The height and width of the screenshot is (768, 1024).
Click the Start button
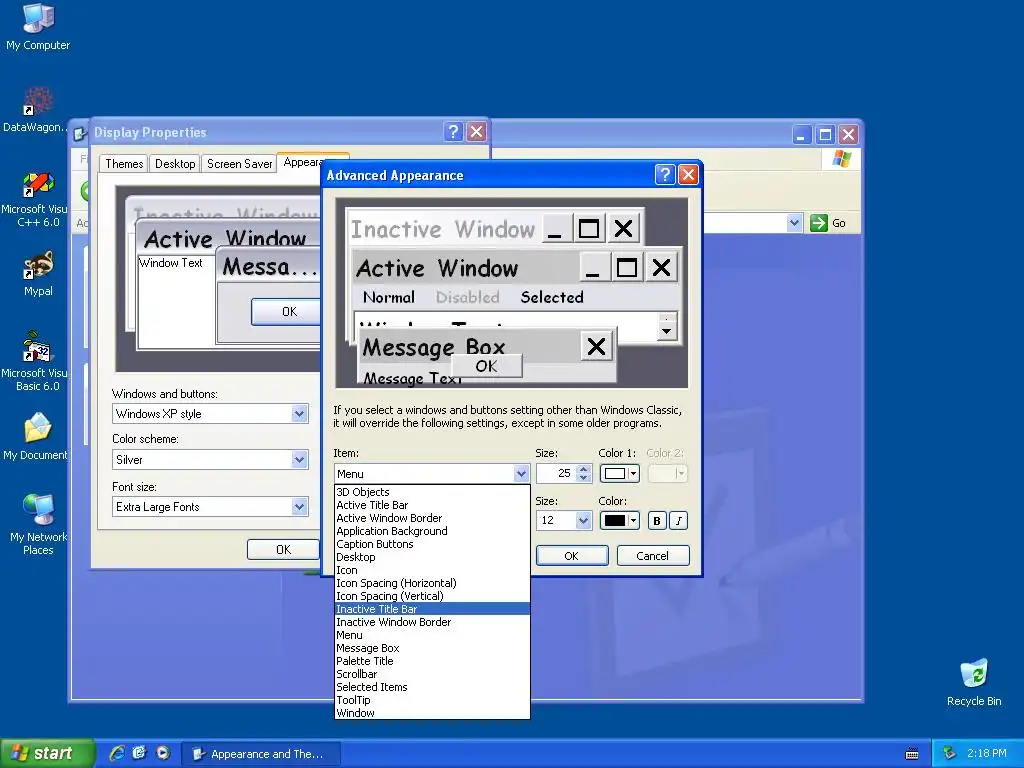46,754
